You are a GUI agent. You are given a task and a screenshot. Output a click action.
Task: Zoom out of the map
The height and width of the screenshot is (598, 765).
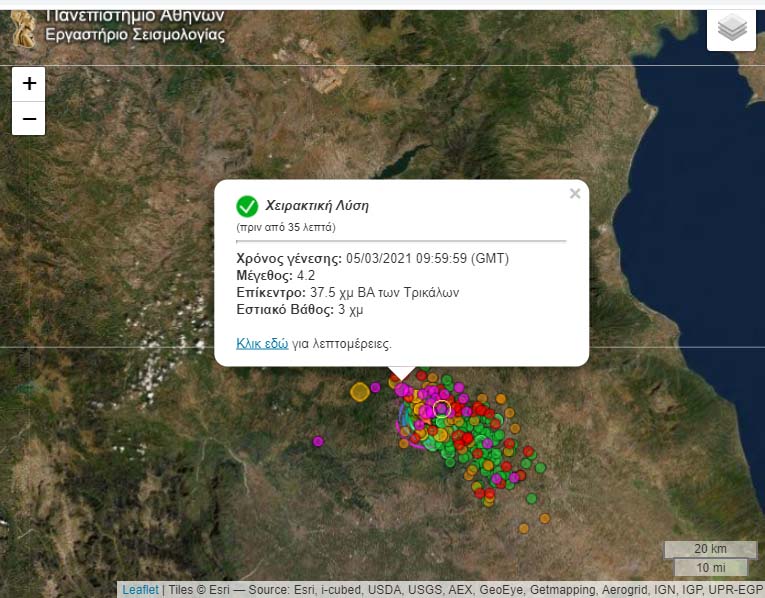(x=29, y=119)
